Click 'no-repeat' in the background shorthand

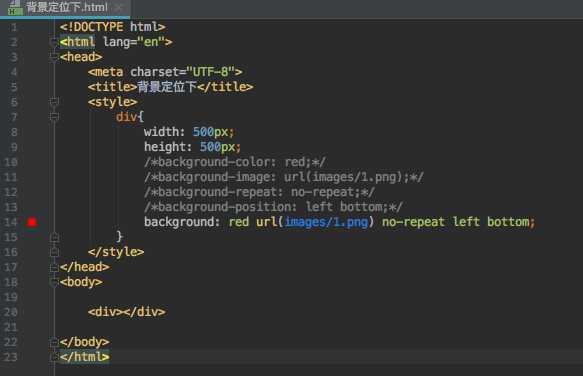pyautogui.click(x=413, y=222)
